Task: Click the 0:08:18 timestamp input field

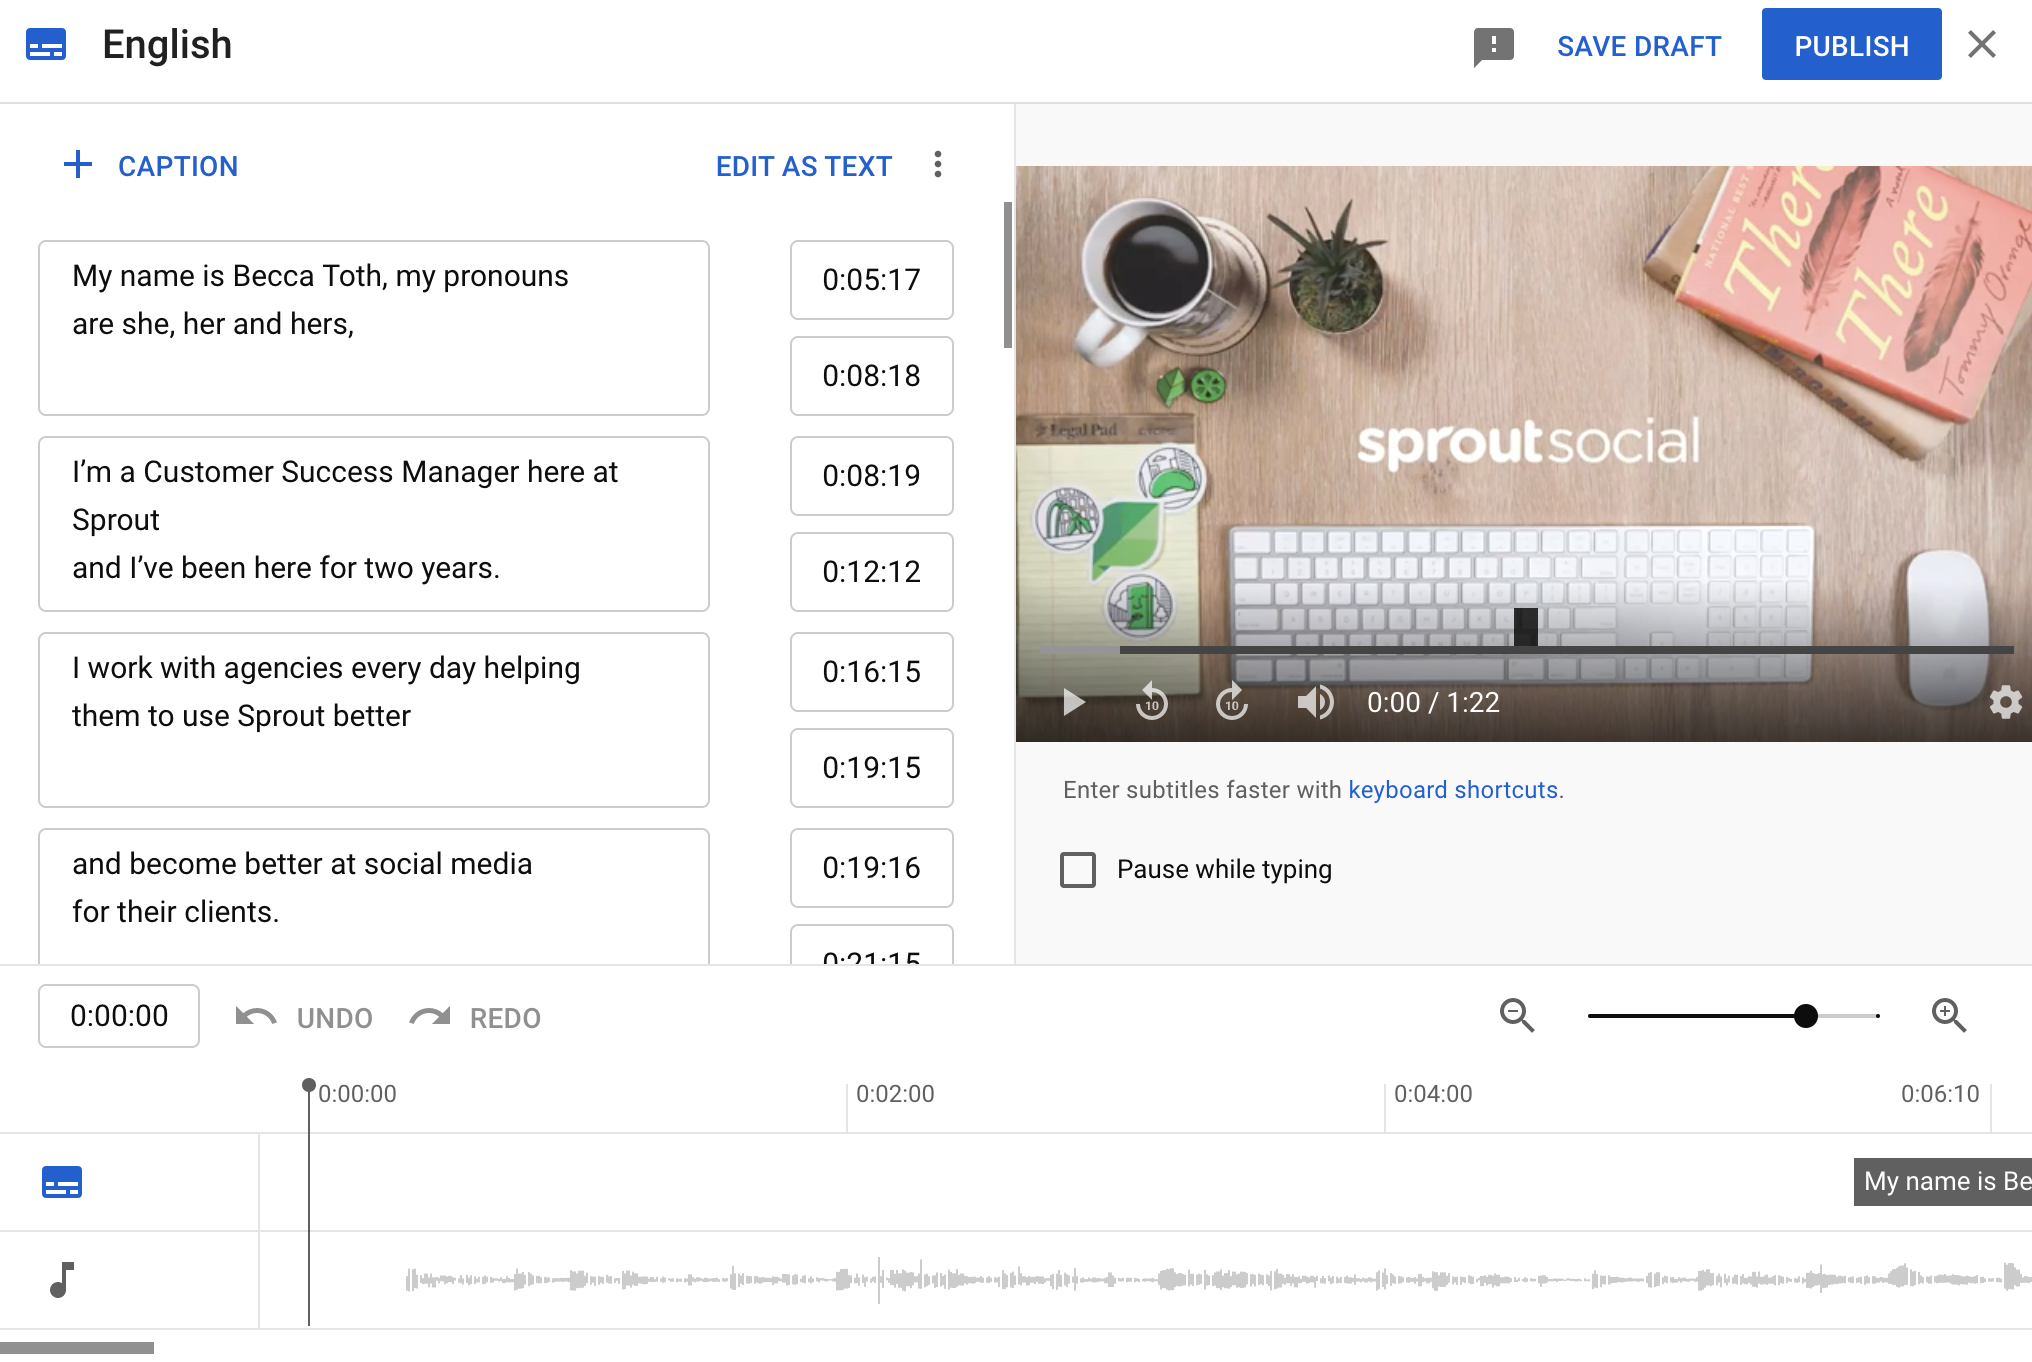Action: [871, 375]
